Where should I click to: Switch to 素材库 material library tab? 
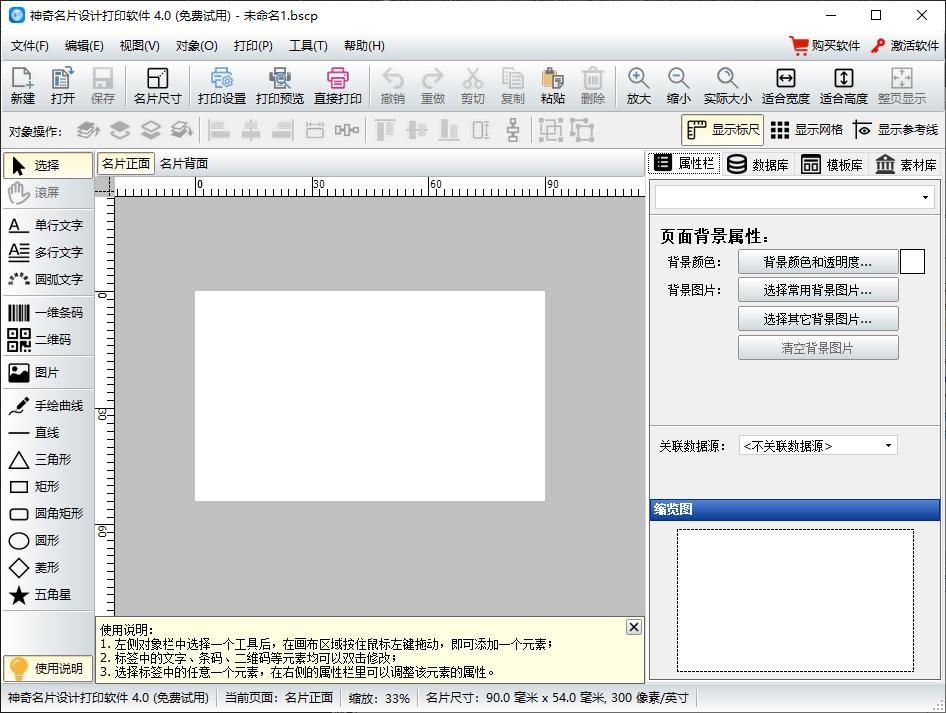906,165
